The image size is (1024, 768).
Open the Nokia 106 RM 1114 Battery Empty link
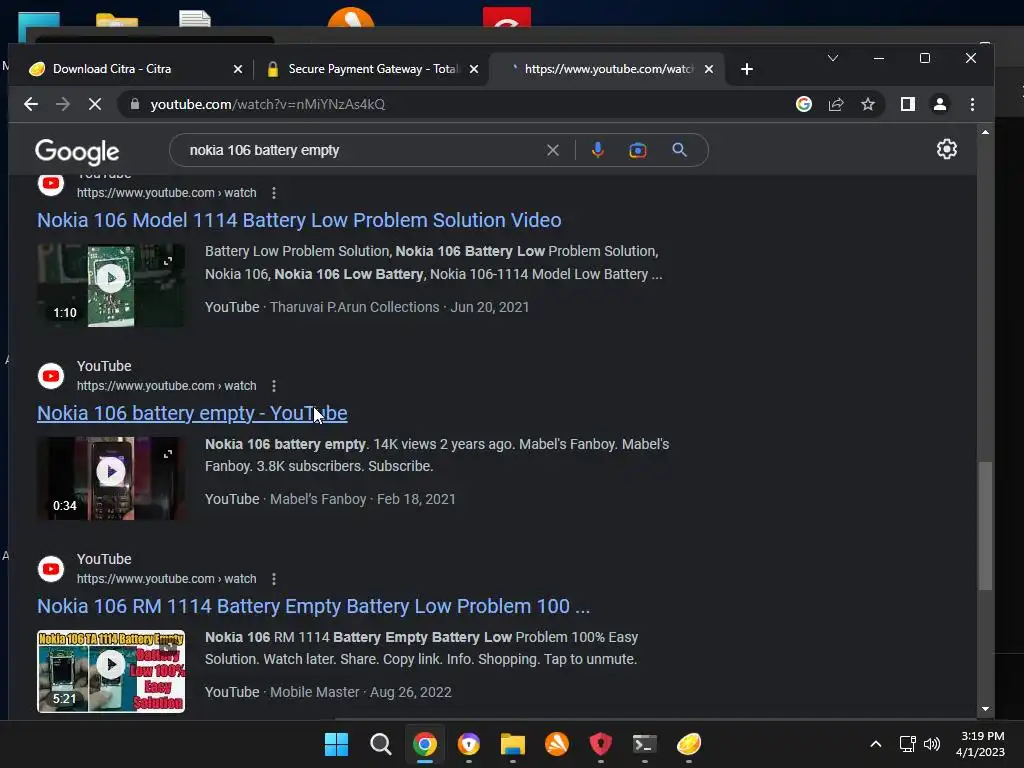(313, 607)
